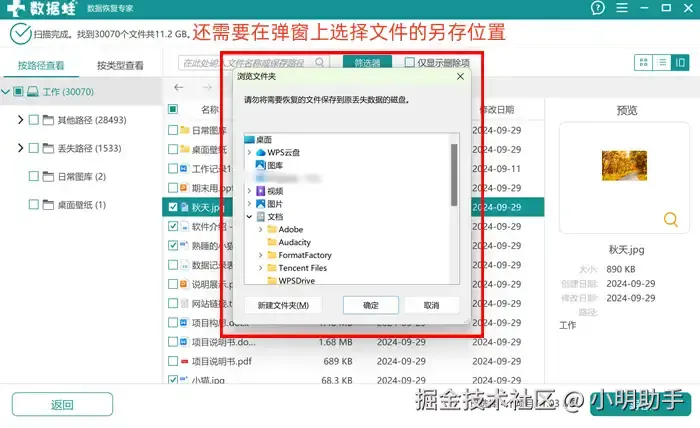Select the 视频 folder icon in the dialog
This screenshot has width=700, height=428.
click(x=261, y=191)
